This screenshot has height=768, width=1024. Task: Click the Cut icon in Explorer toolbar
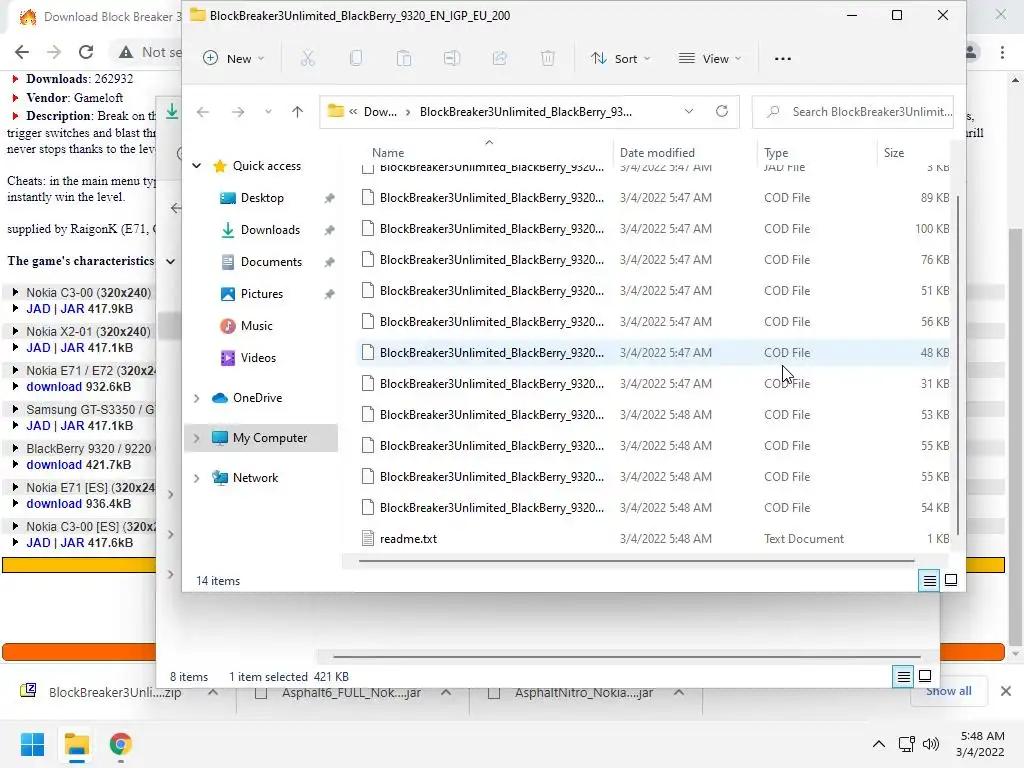(308, 59)
